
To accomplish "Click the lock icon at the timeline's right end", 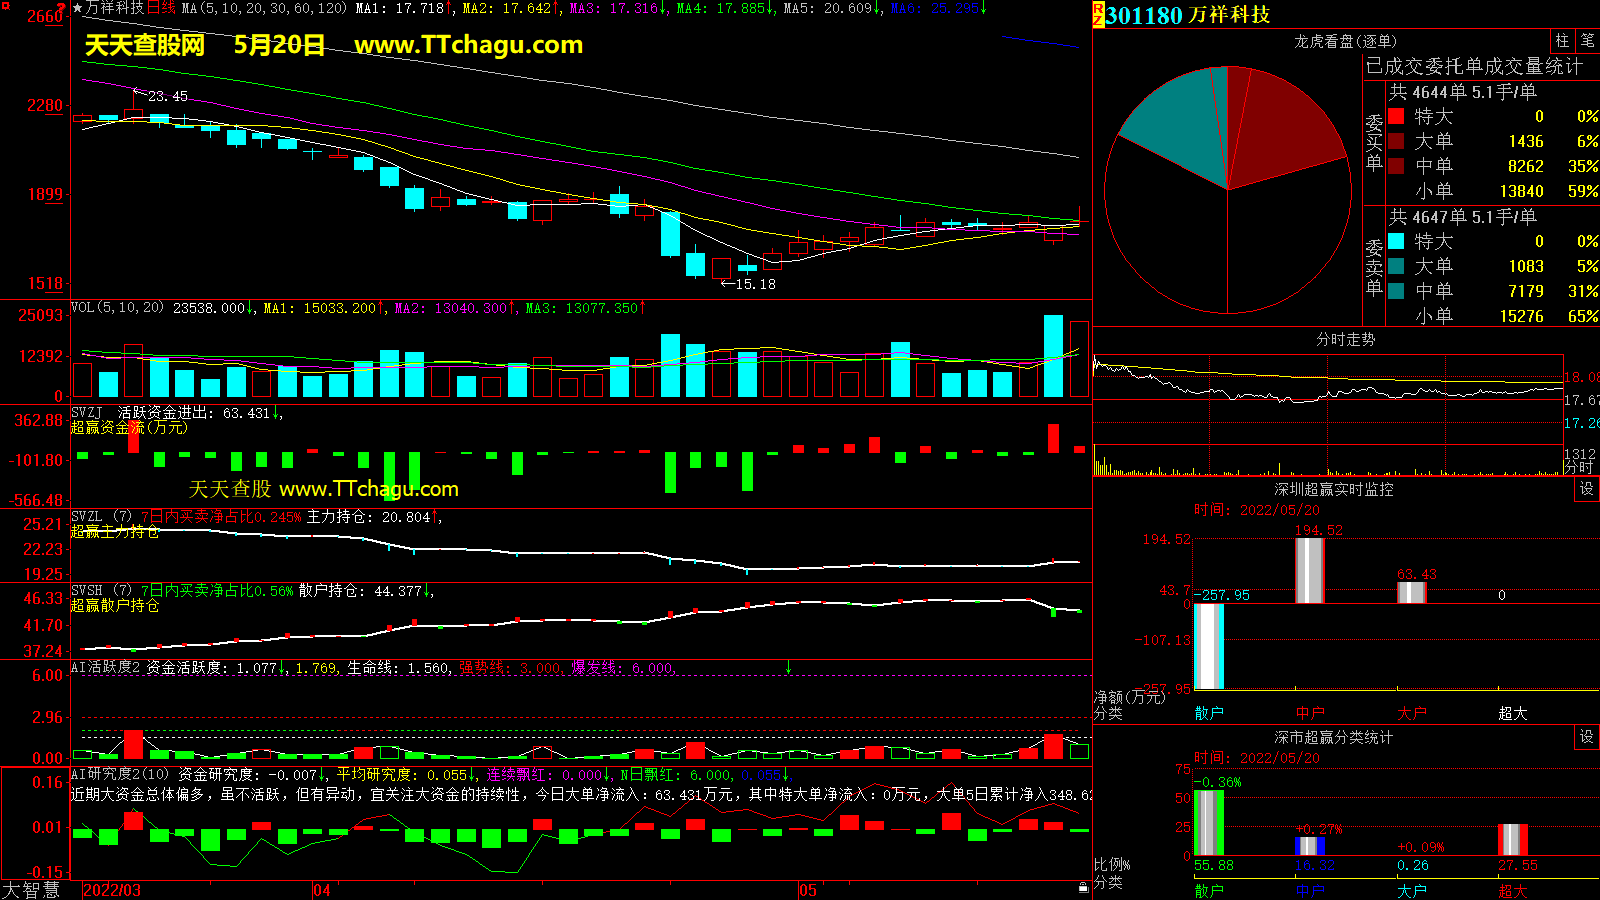I will (x=1083, y=888).
